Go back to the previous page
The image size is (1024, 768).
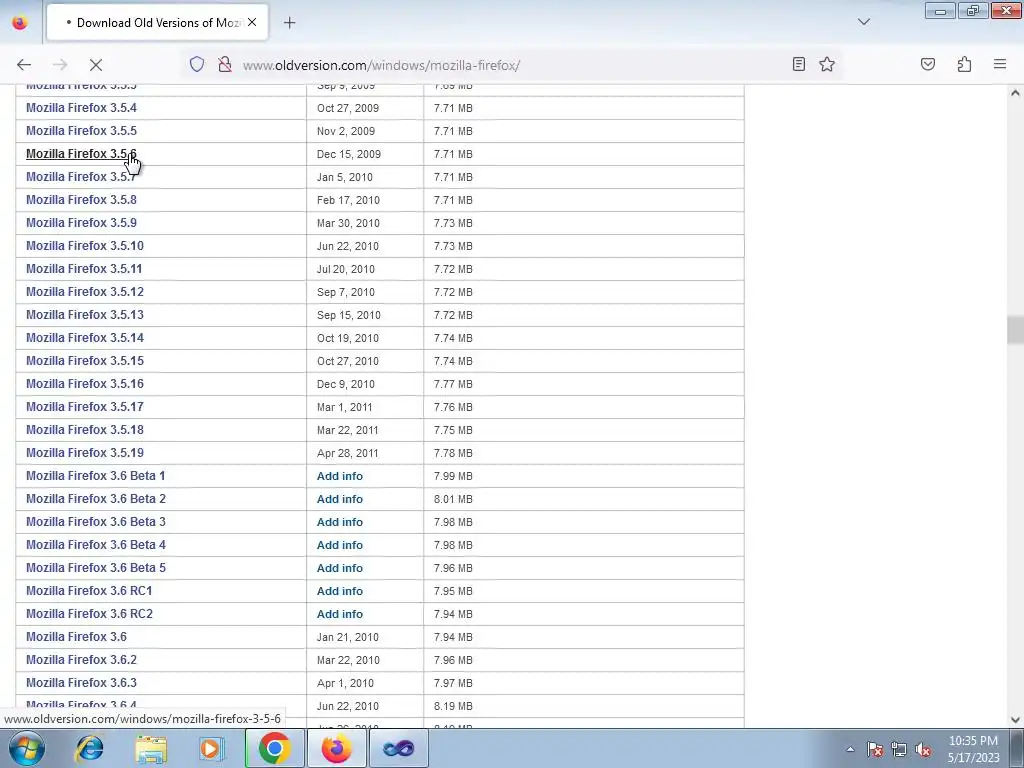pyautogui.click(x=24, y=65)
